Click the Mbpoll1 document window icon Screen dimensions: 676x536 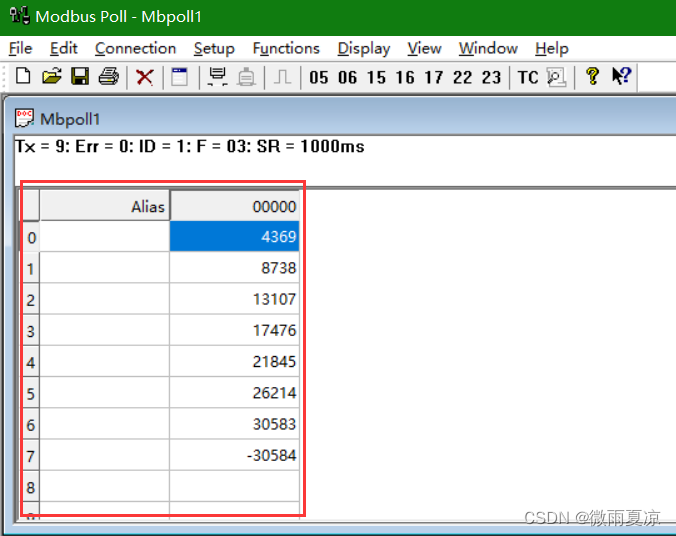click(x=24, y=118)
